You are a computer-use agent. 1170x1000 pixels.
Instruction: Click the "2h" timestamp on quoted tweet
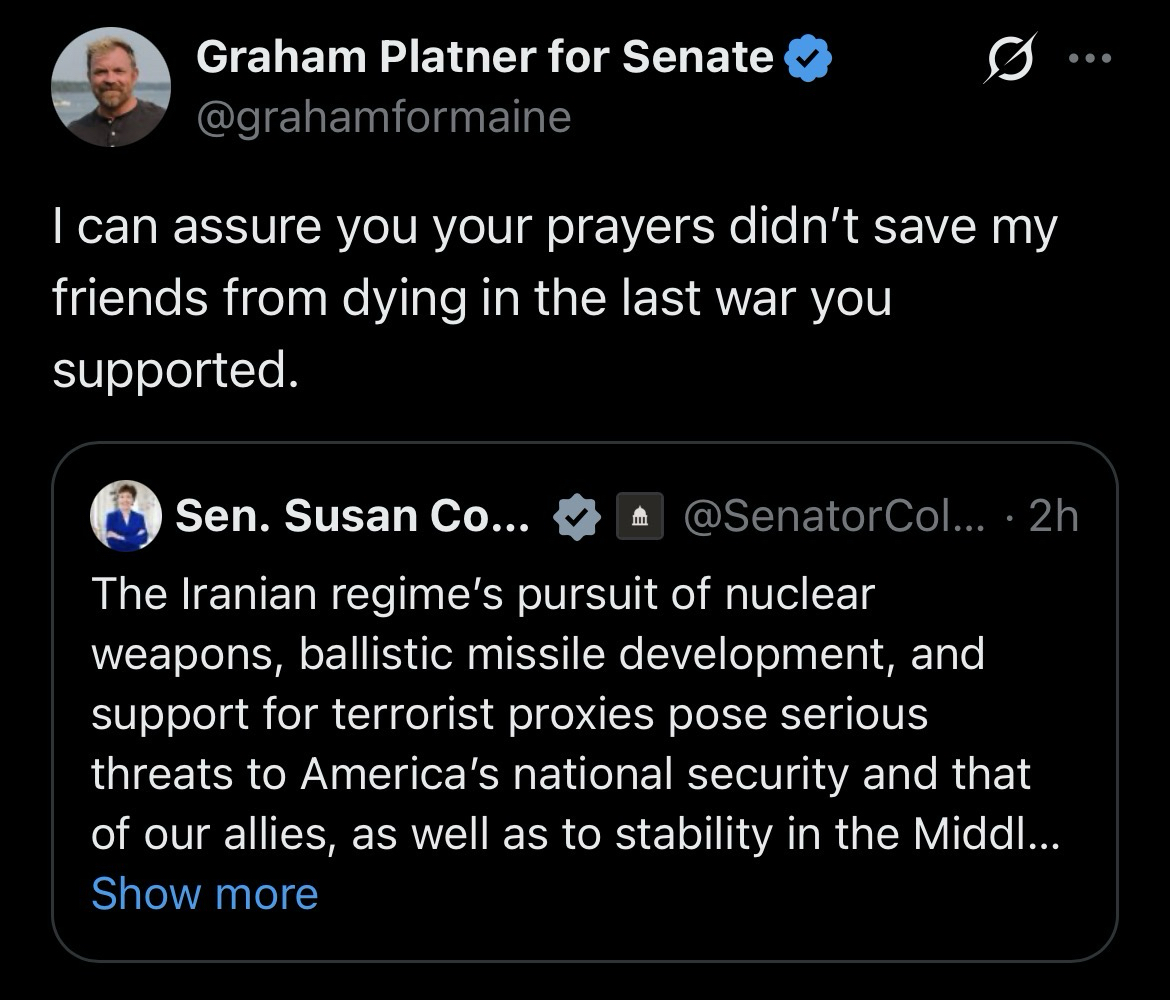[x=1053, y=516]
